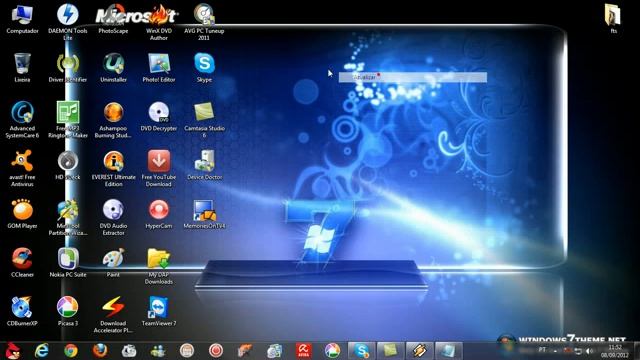
Task: Open Firefox from the taskbar
Action: pyautogui.click(x=100, y=351)
